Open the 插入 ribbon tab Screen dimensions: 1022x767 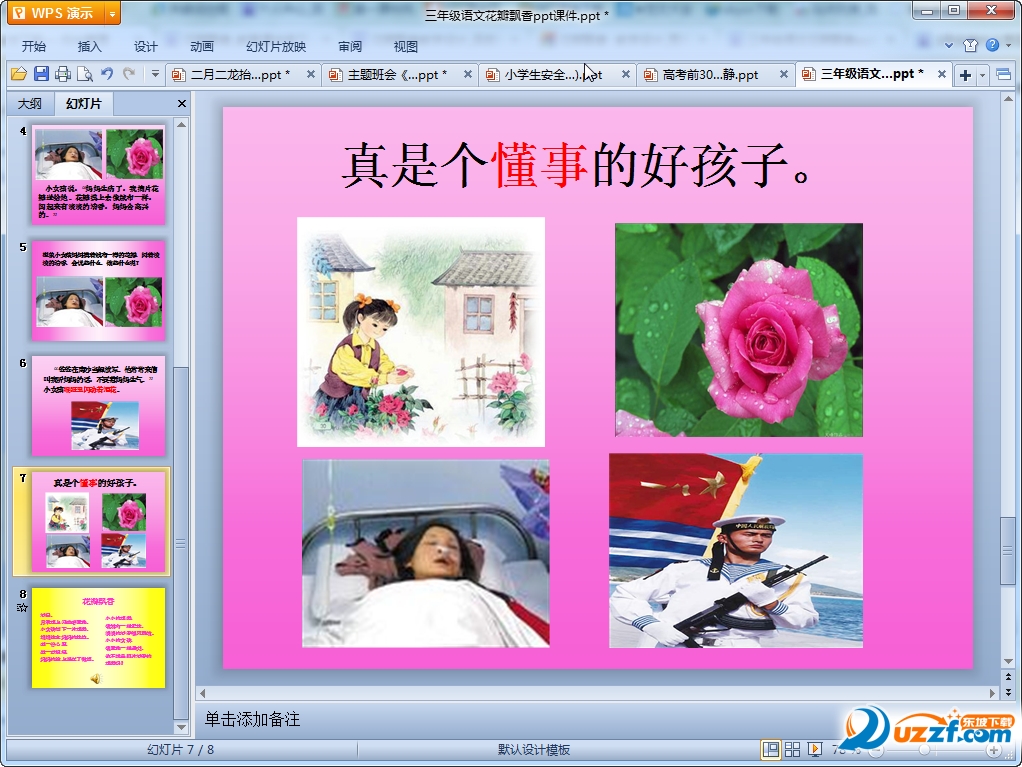click(89, 46)
